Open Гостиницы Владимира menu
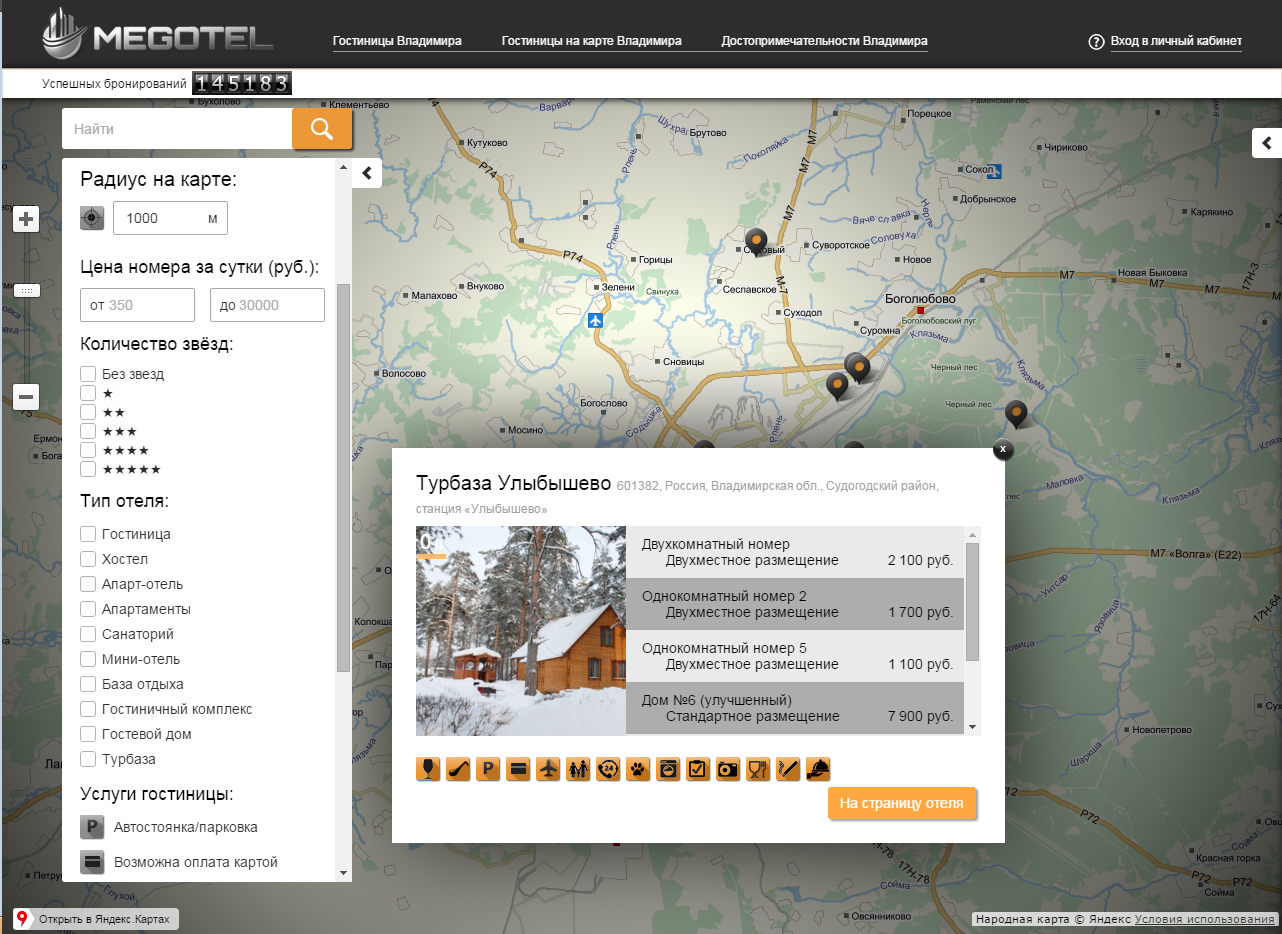Viewport: 1282px width, 934px height. [397, 41]
